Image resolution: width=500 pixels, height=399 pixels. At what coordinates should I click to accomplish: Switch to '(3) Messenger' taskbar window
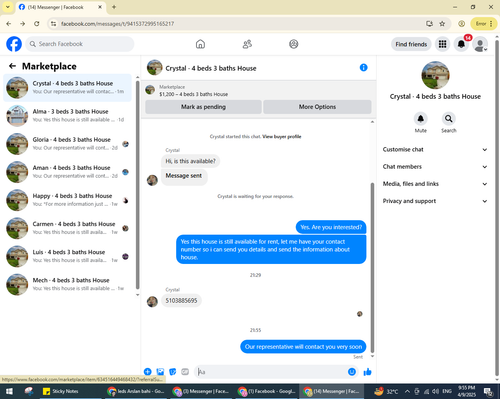(201, 391)
